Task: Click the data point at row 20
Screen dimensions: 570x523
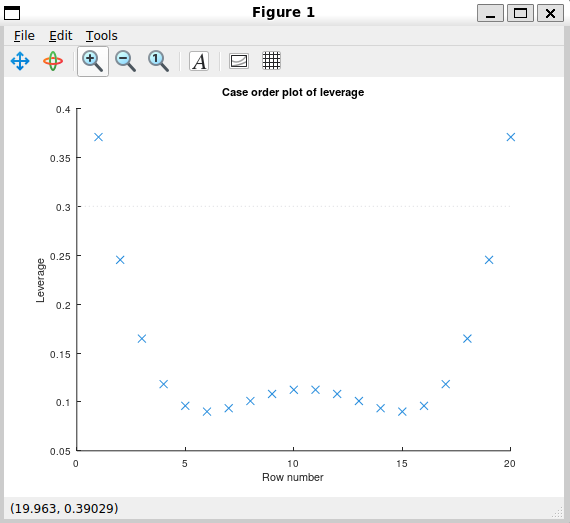Action: [x=511, y=137]
